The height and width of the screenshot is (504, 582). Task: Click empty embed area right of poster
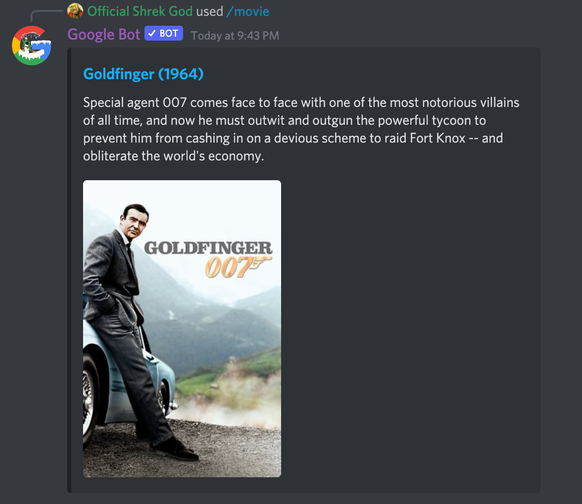[x=408, y=328]
